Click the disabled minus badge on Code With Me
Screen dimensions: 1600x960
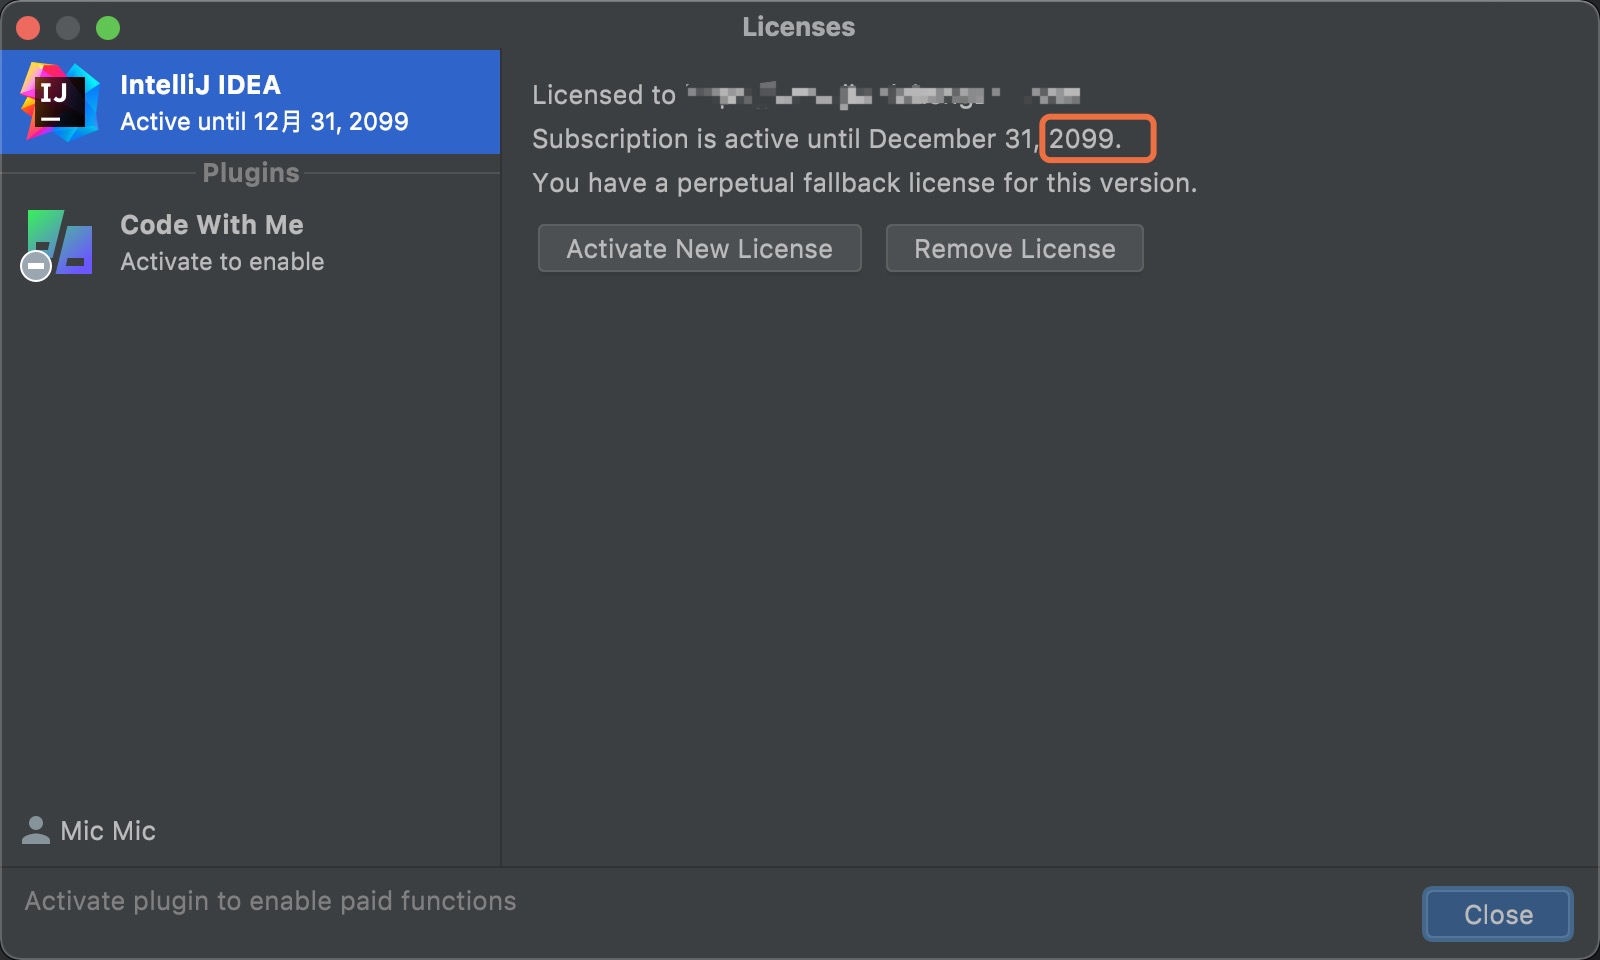click(36, 266)
